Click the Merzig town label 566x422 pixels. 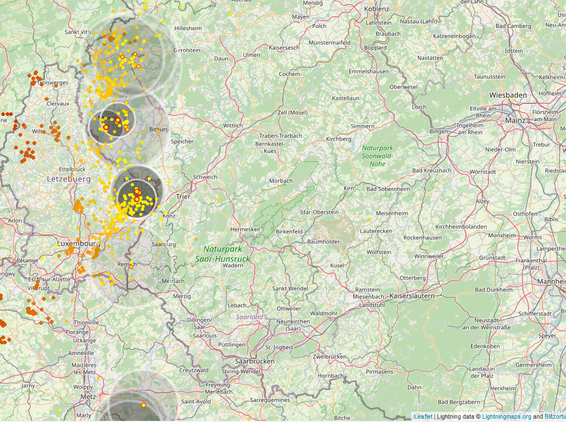tap(182, 296)
